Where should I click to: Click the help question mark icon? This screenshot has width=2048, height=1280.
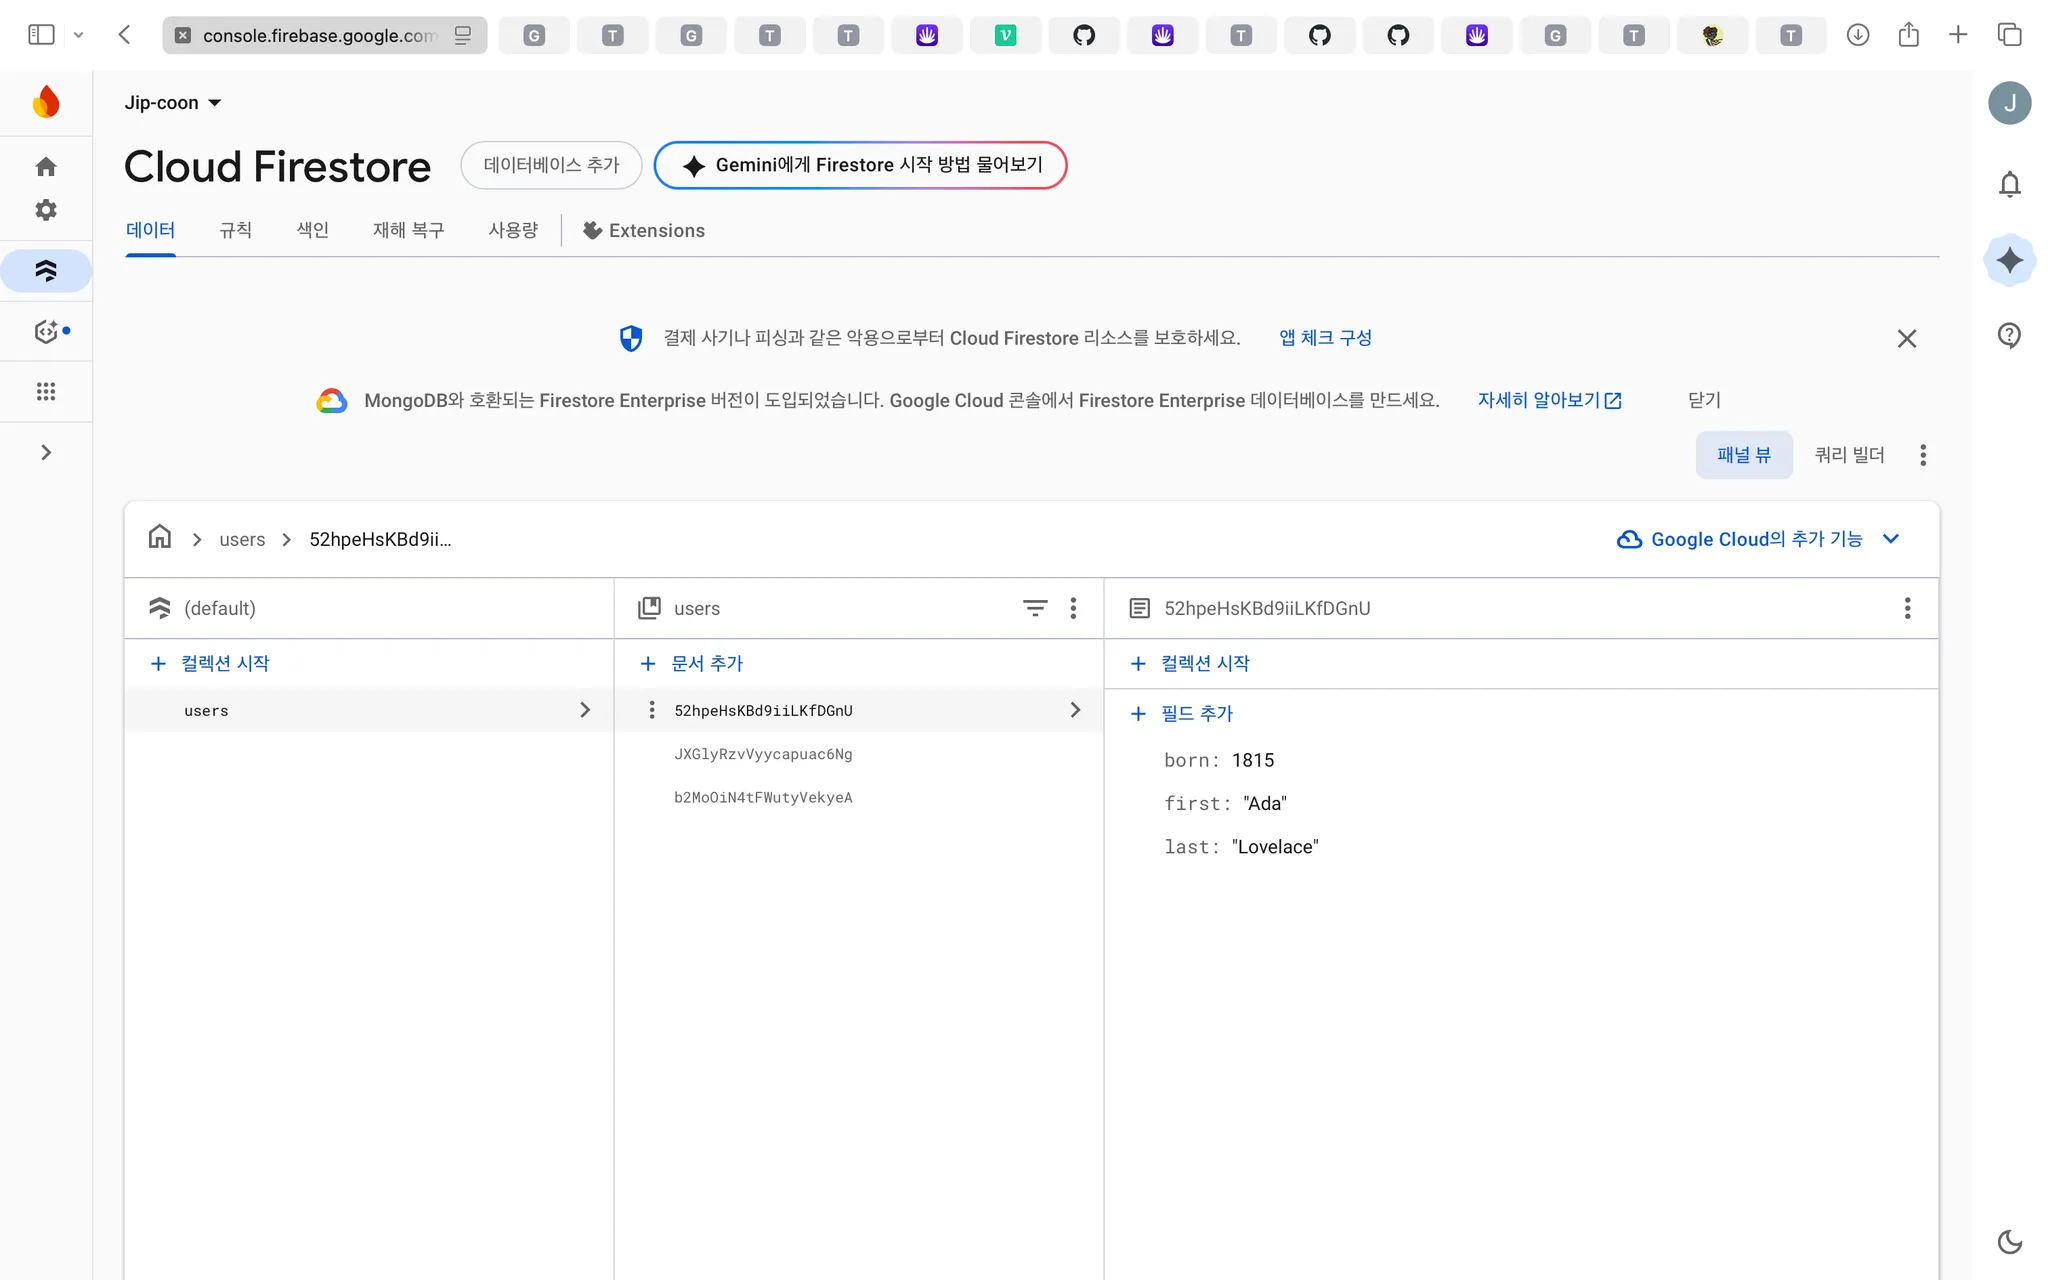click(x=2009, y=336)
